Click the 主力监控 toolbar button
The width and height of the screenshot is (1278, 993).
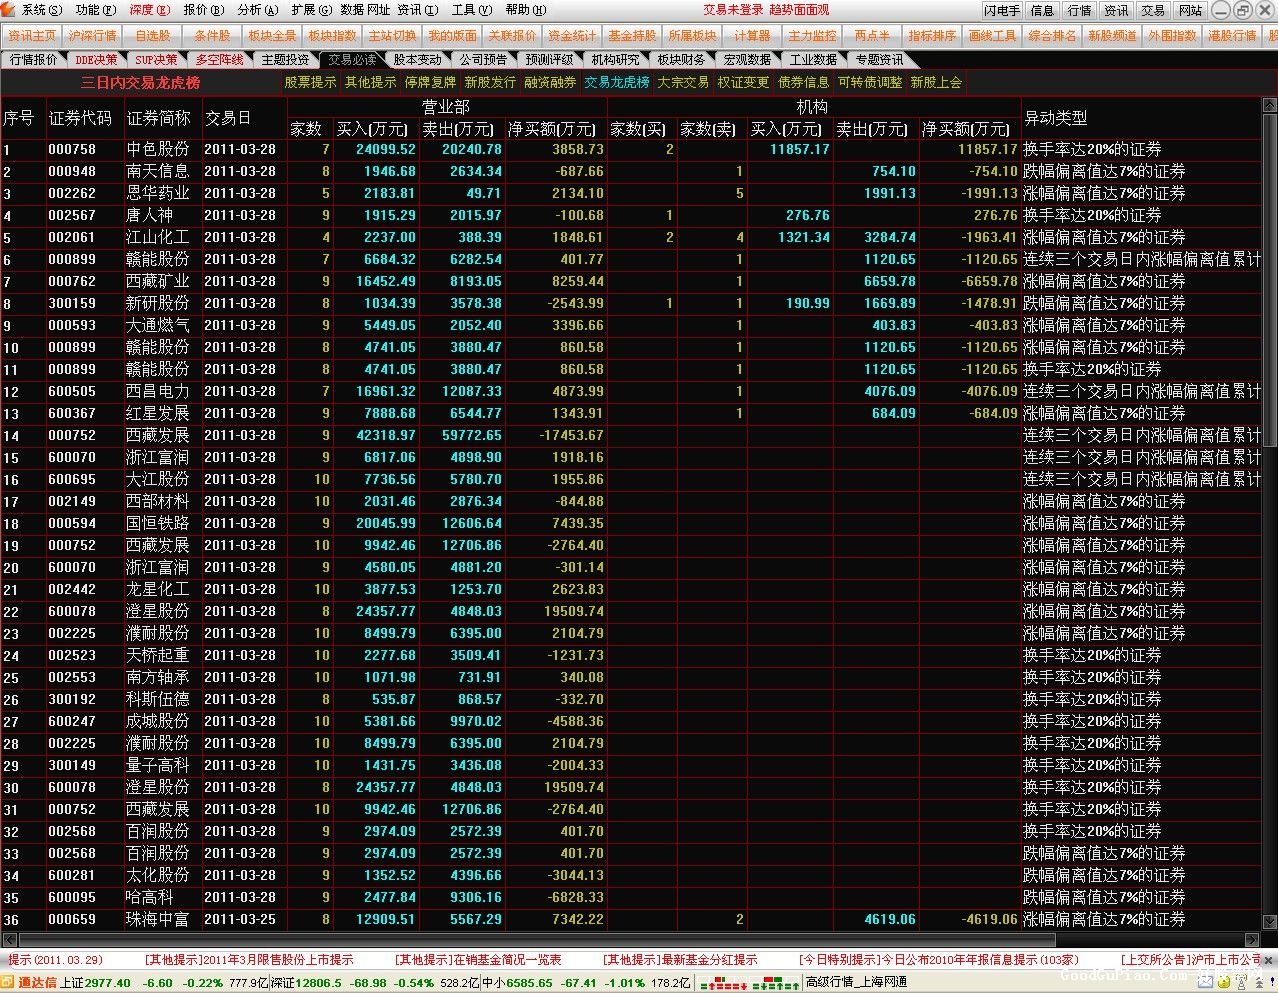tap(813, 35)
